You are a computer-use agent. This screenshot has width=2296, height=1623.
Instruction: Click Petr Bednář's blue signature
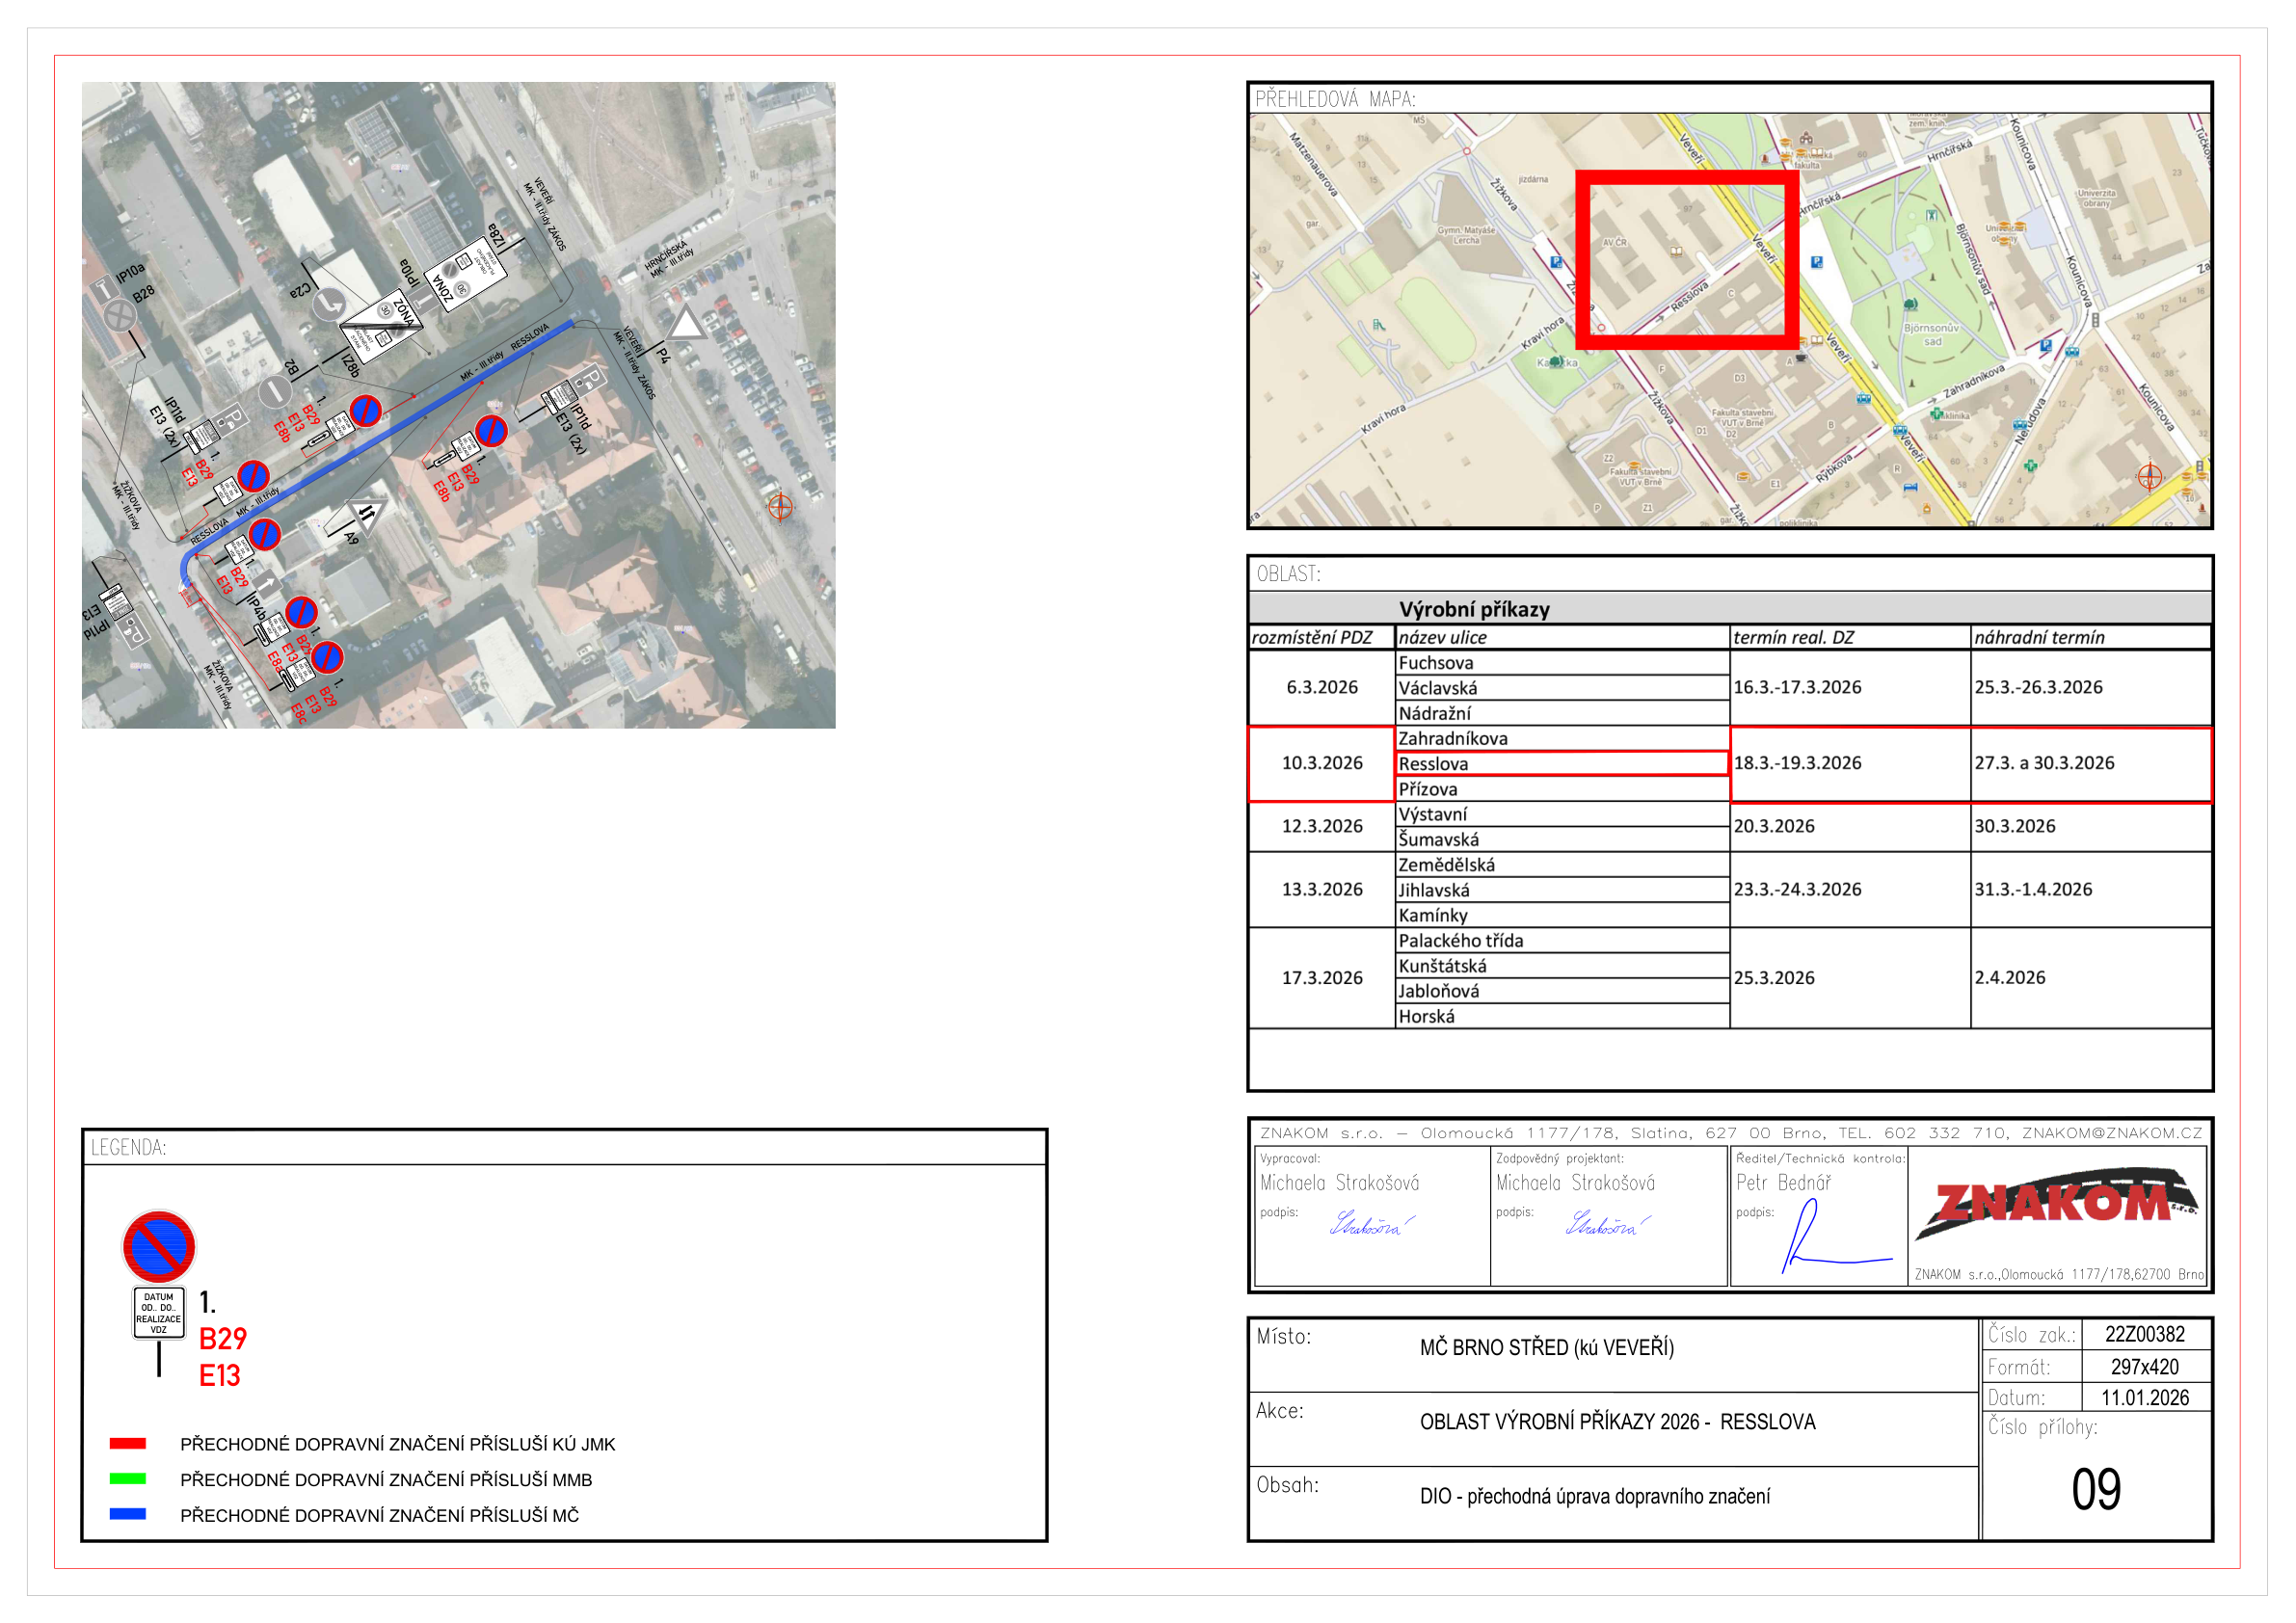[1836, 1236]
